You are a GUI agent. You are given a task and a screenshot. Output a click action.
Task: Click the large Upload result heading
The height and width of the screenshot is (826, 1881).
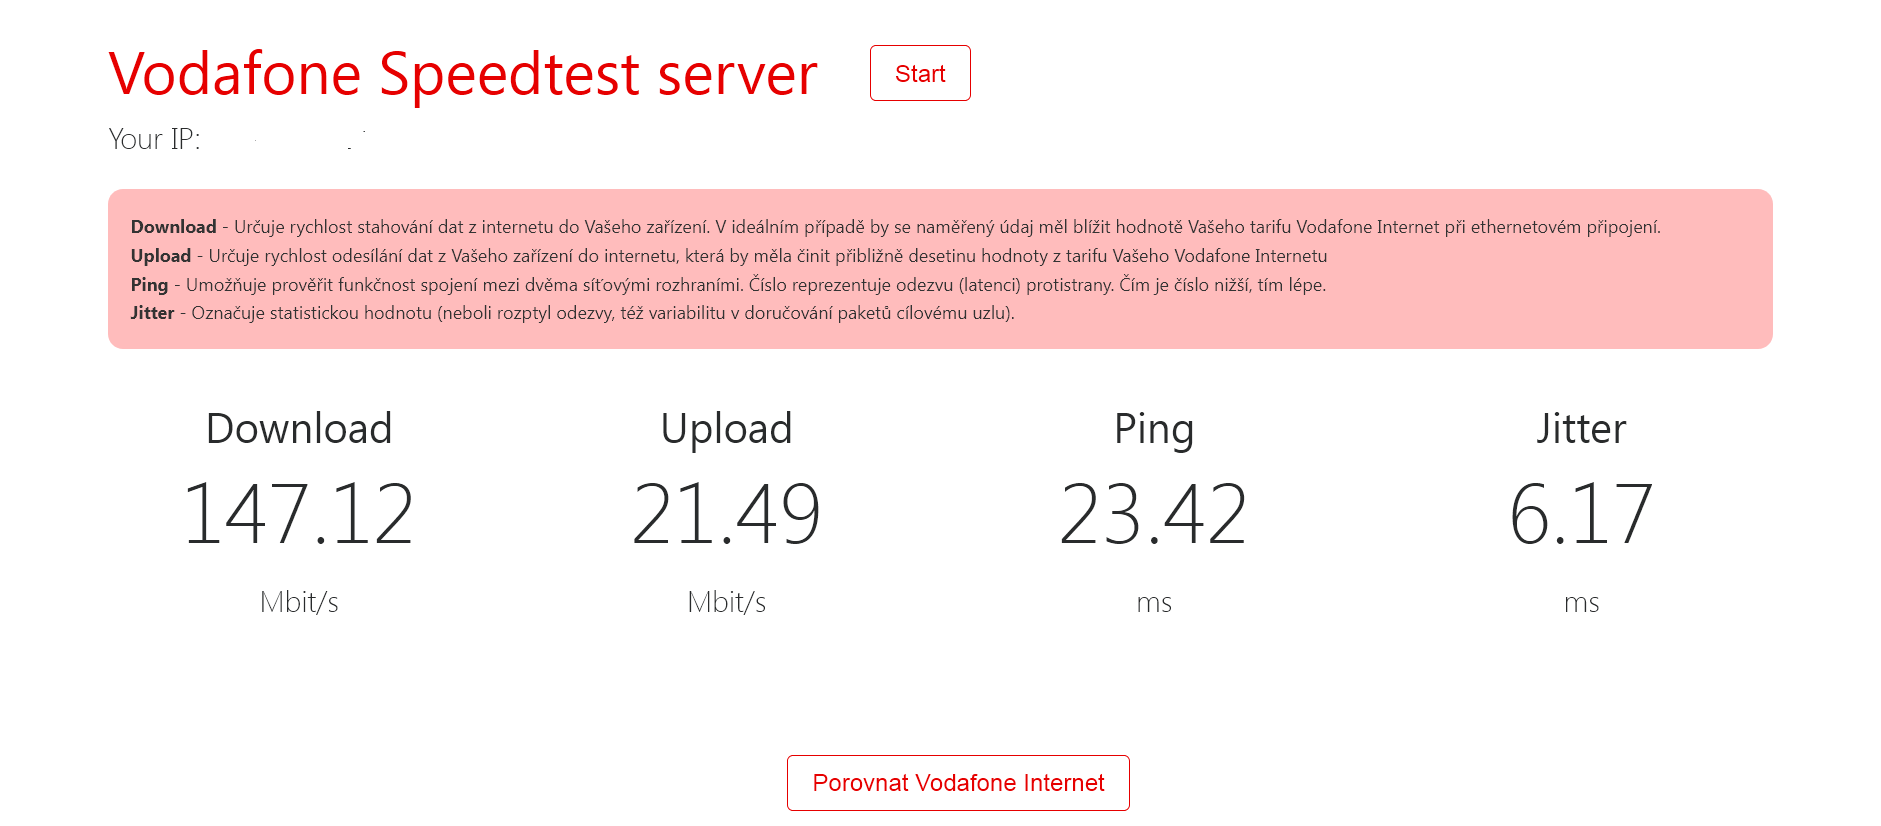pyautogui.click(x=726, y=428)
